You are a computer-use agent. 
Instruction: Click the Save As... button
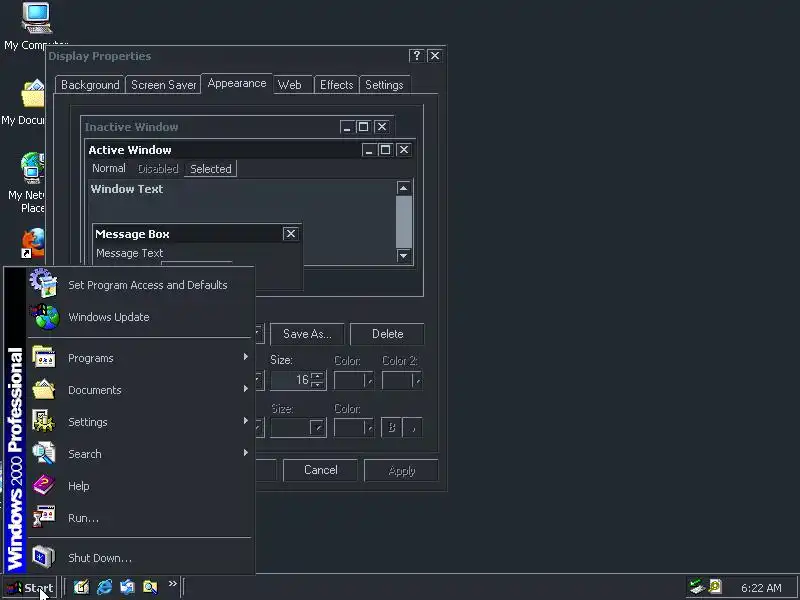(x=307, y=334)
